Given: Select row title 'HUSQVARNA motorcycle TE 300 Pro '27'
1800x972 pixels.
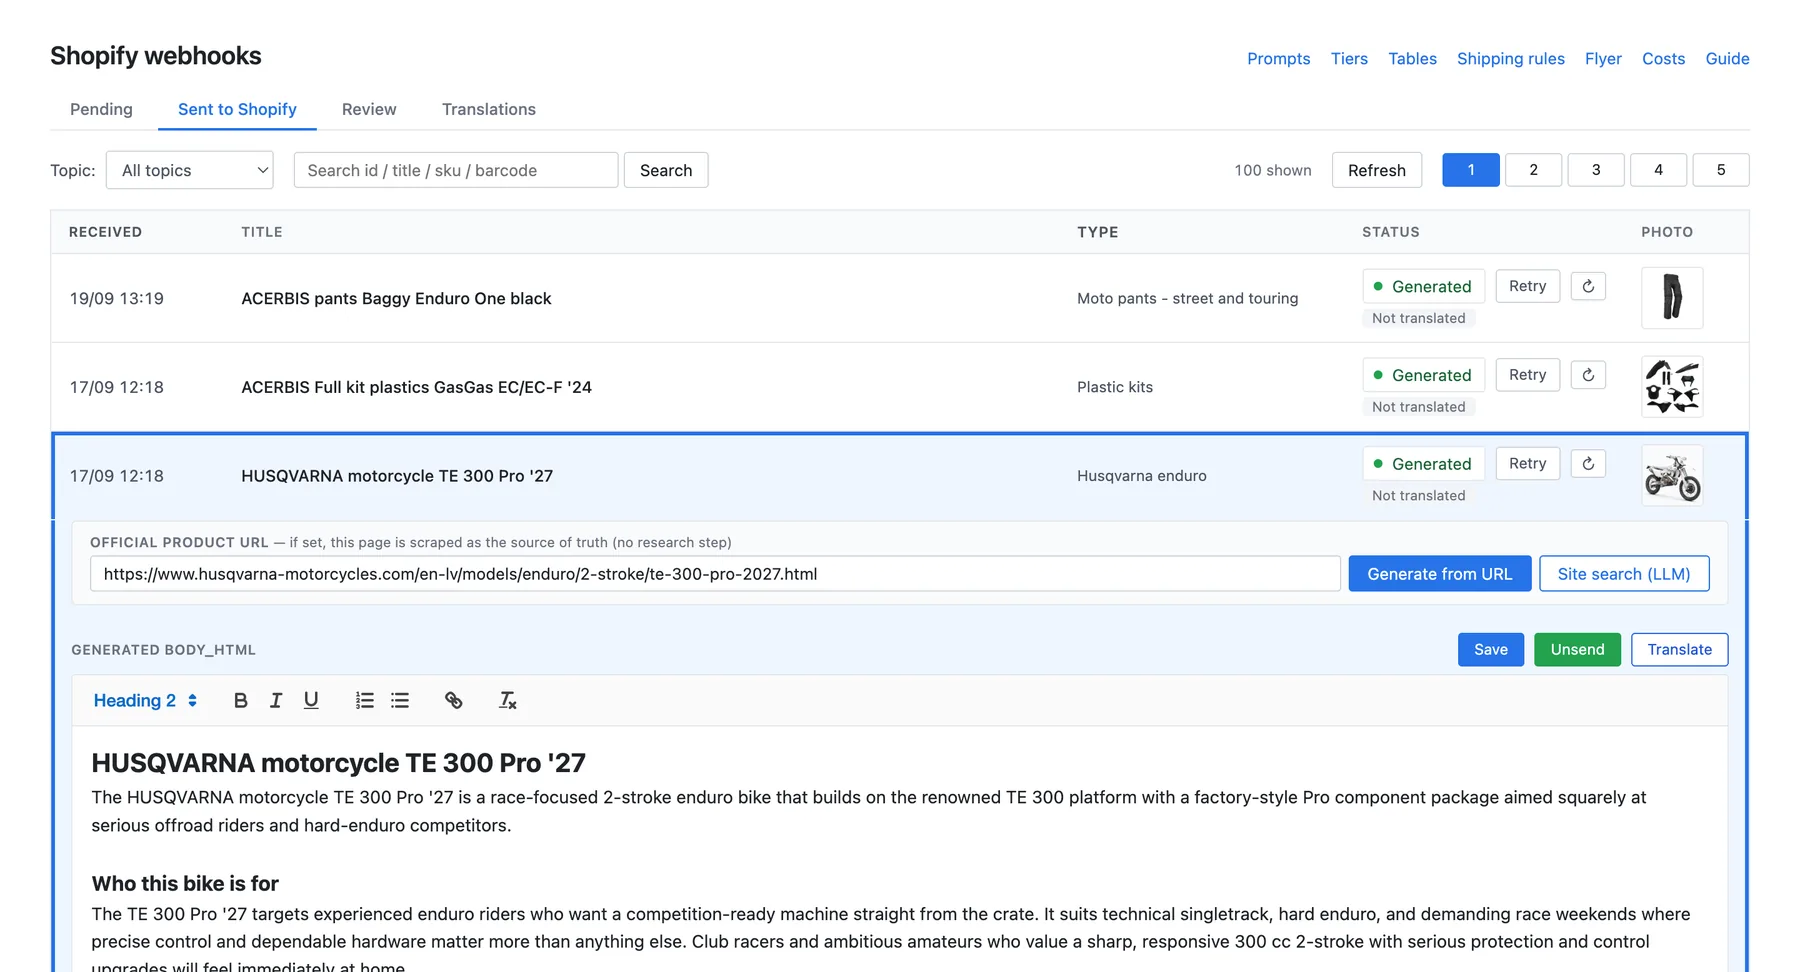Looking at the screenshot, I should click(397, 476).
